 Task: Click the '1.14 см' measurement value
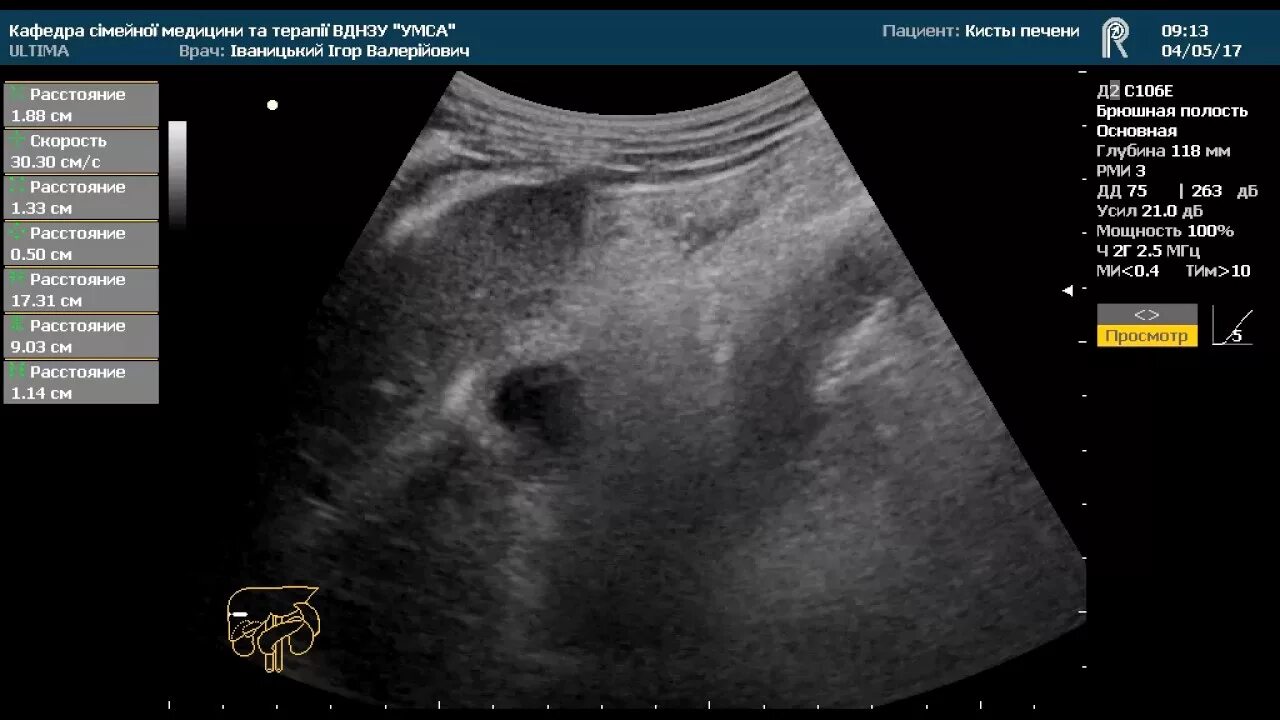41,393
